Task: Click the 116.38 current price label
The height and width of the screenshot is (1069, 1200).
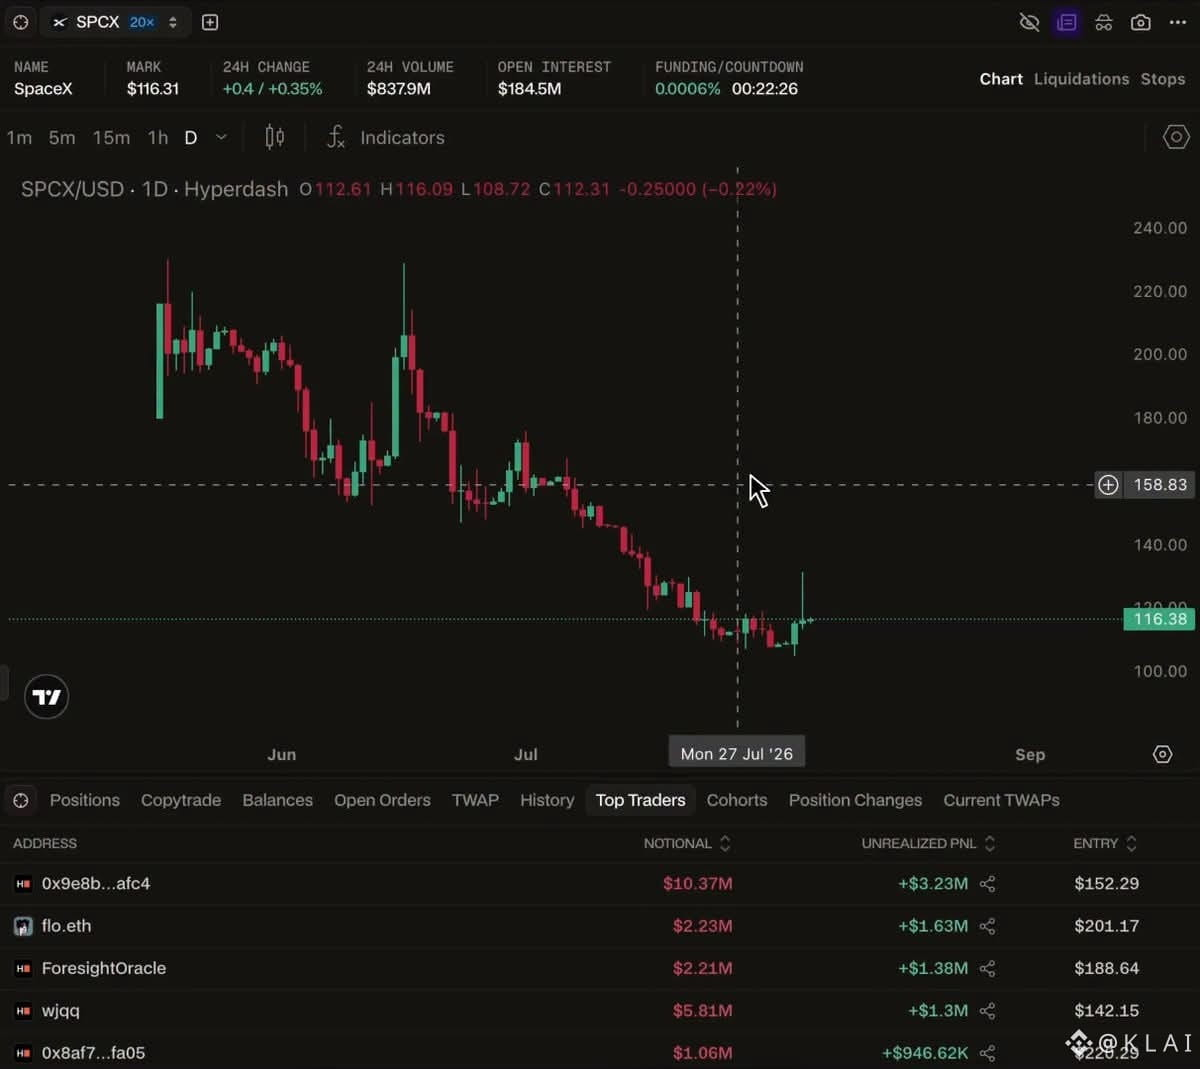Action: (x=1160, y=619)
